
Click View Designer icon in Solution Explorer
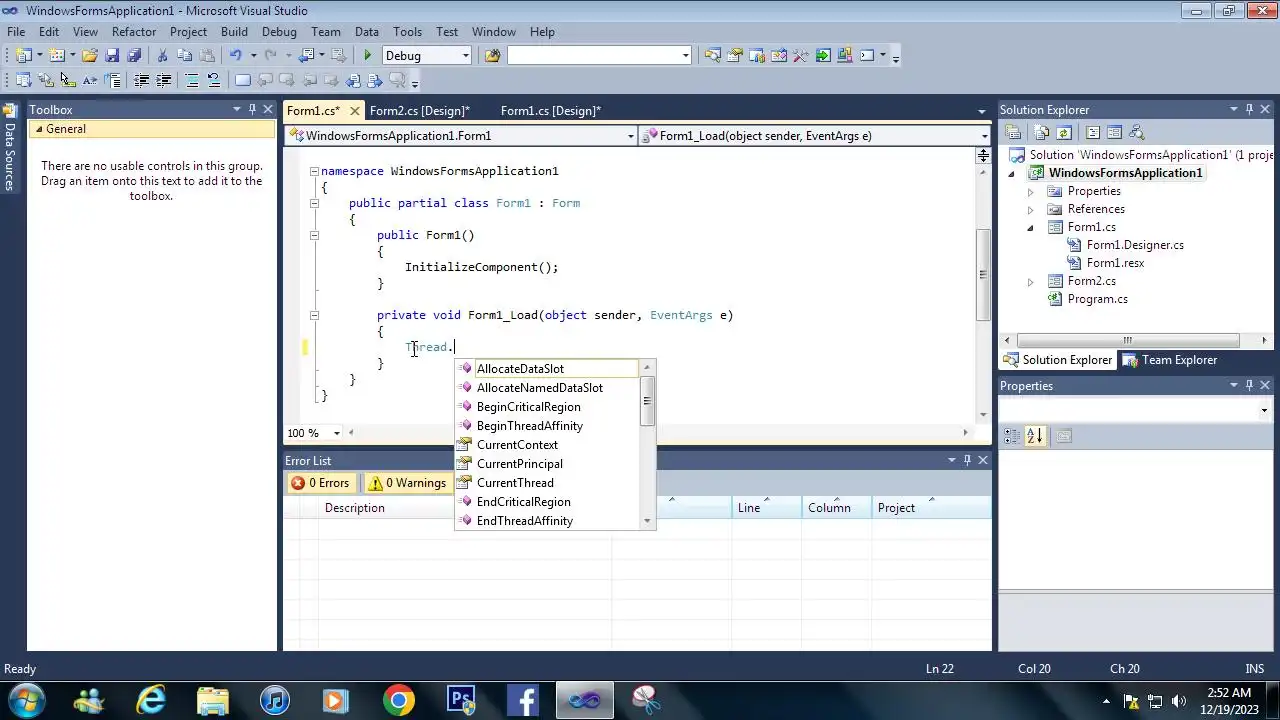[x=1114, y=132]
